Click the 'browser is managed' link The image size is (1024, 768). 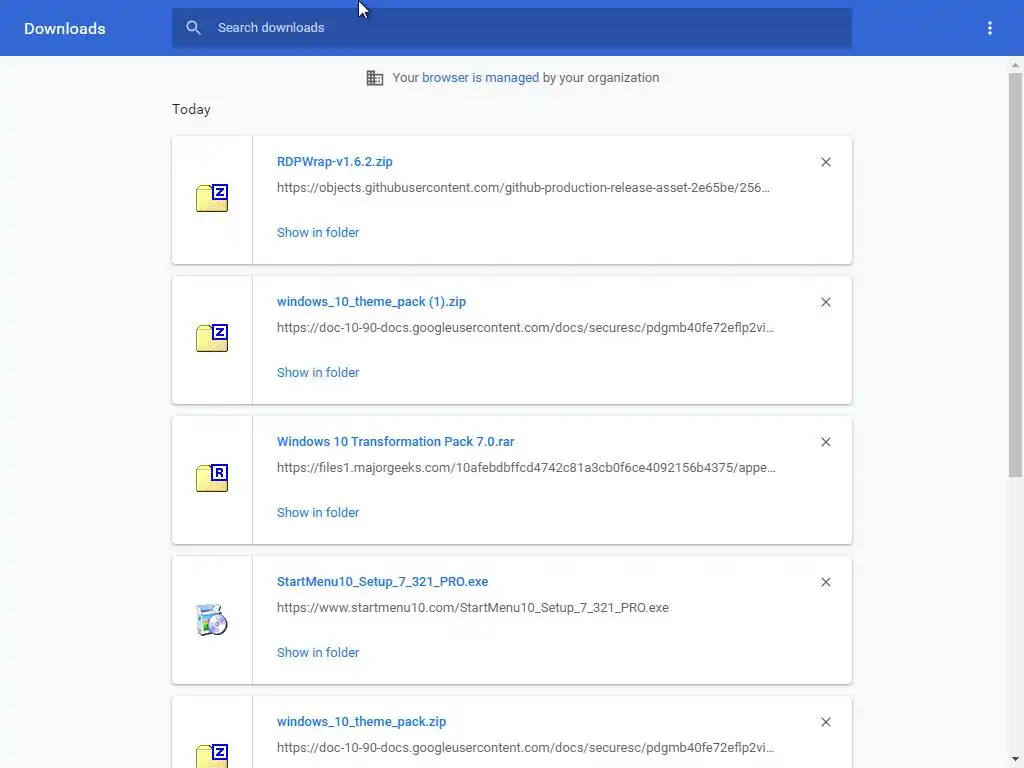tap(480, 78)
